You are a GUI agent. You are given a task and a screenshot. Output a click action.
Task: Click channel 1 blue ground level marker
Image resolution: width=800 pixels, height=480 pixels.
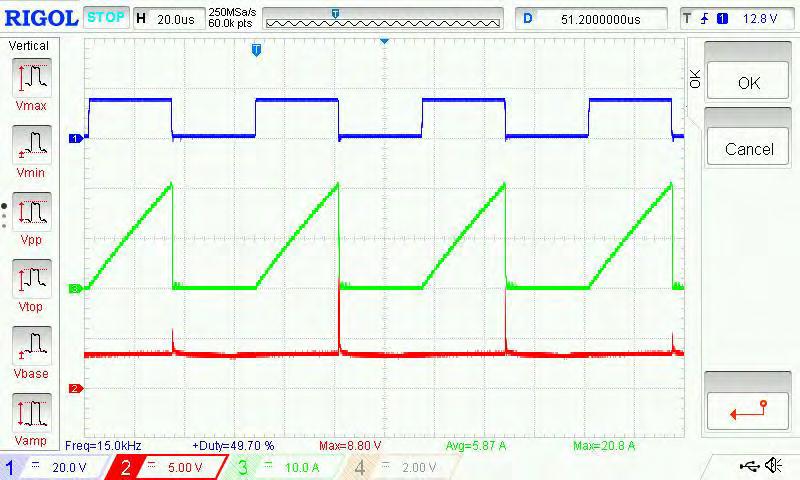coord(76,138)
